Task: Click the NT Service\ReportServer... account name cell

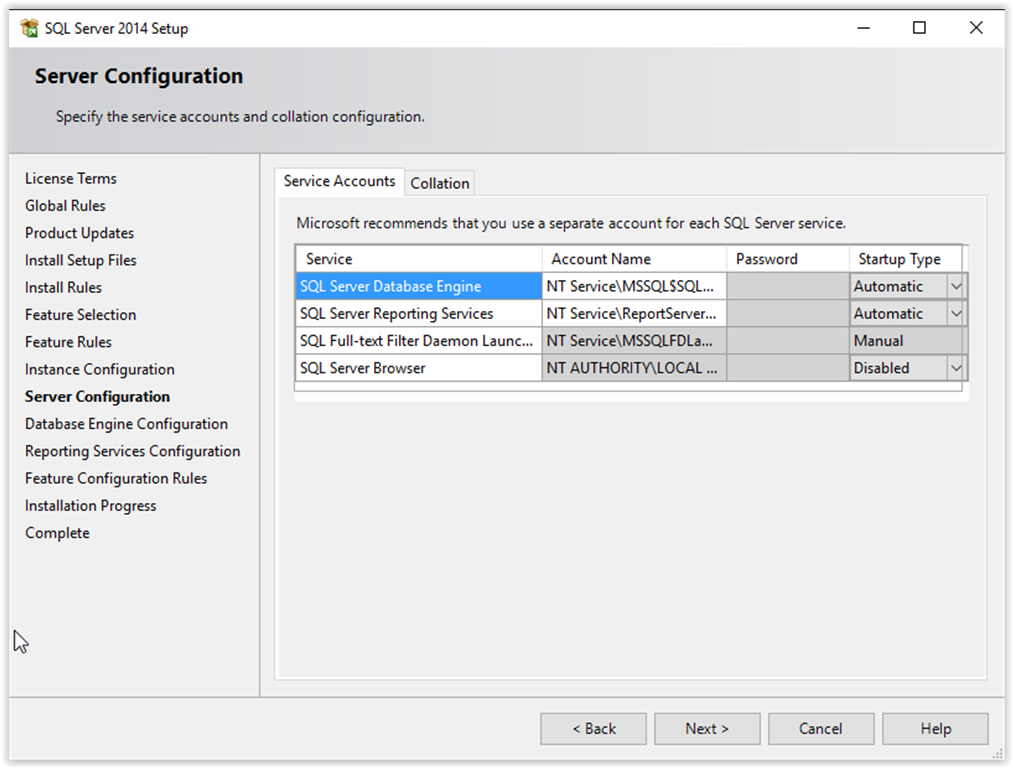Action: [634, 313]
